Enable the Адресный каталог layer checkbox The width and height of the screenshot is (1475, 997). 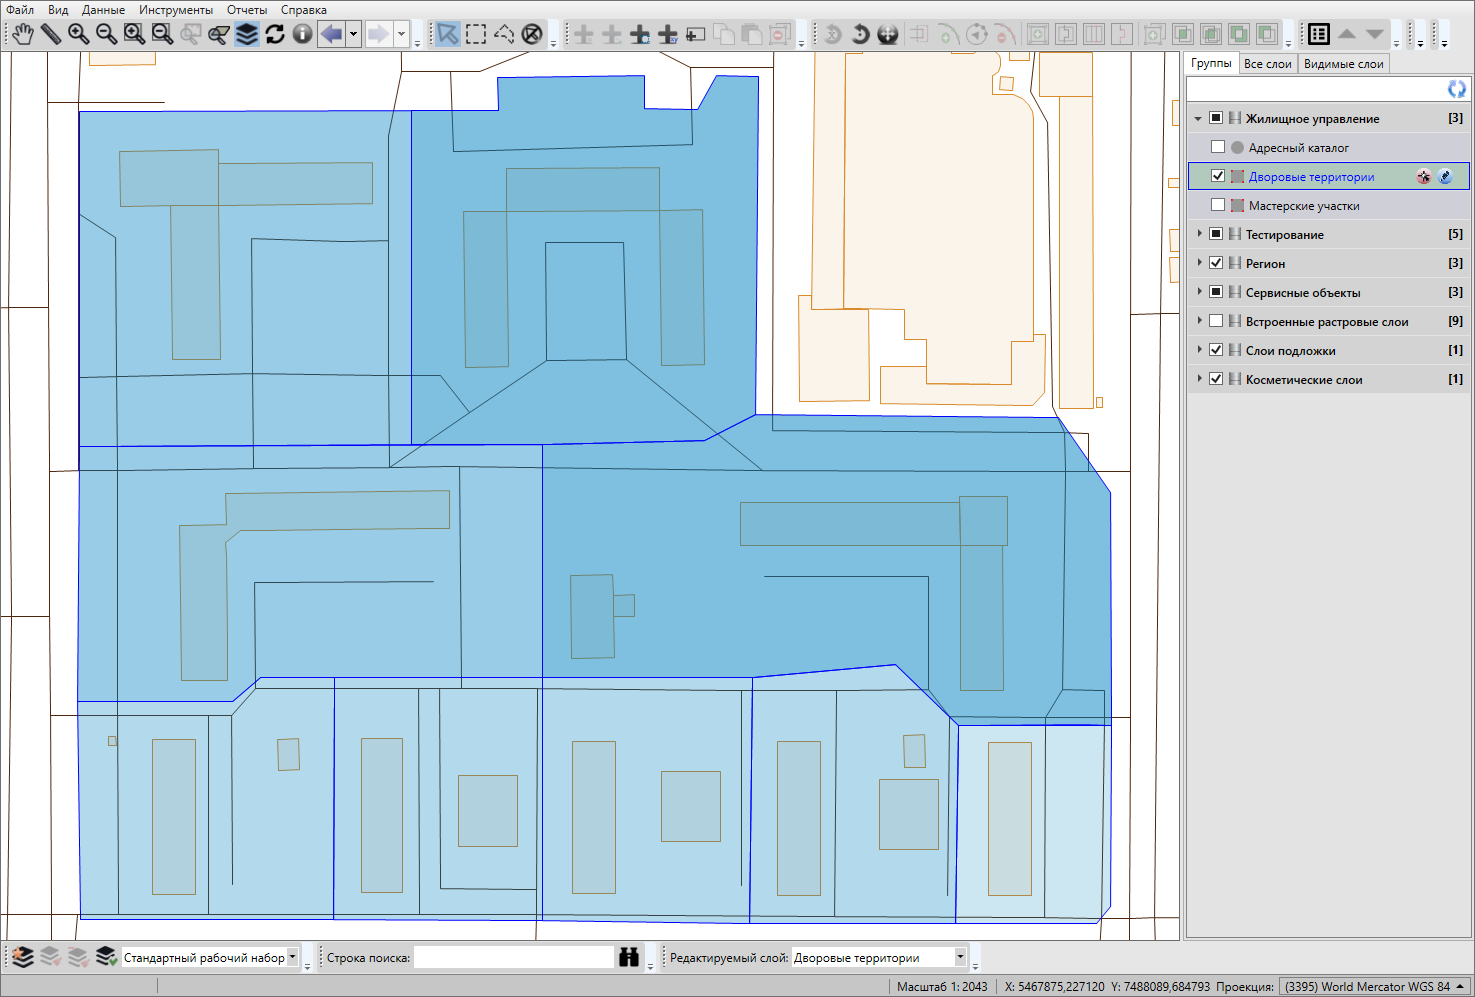[x=1217, y=147]
